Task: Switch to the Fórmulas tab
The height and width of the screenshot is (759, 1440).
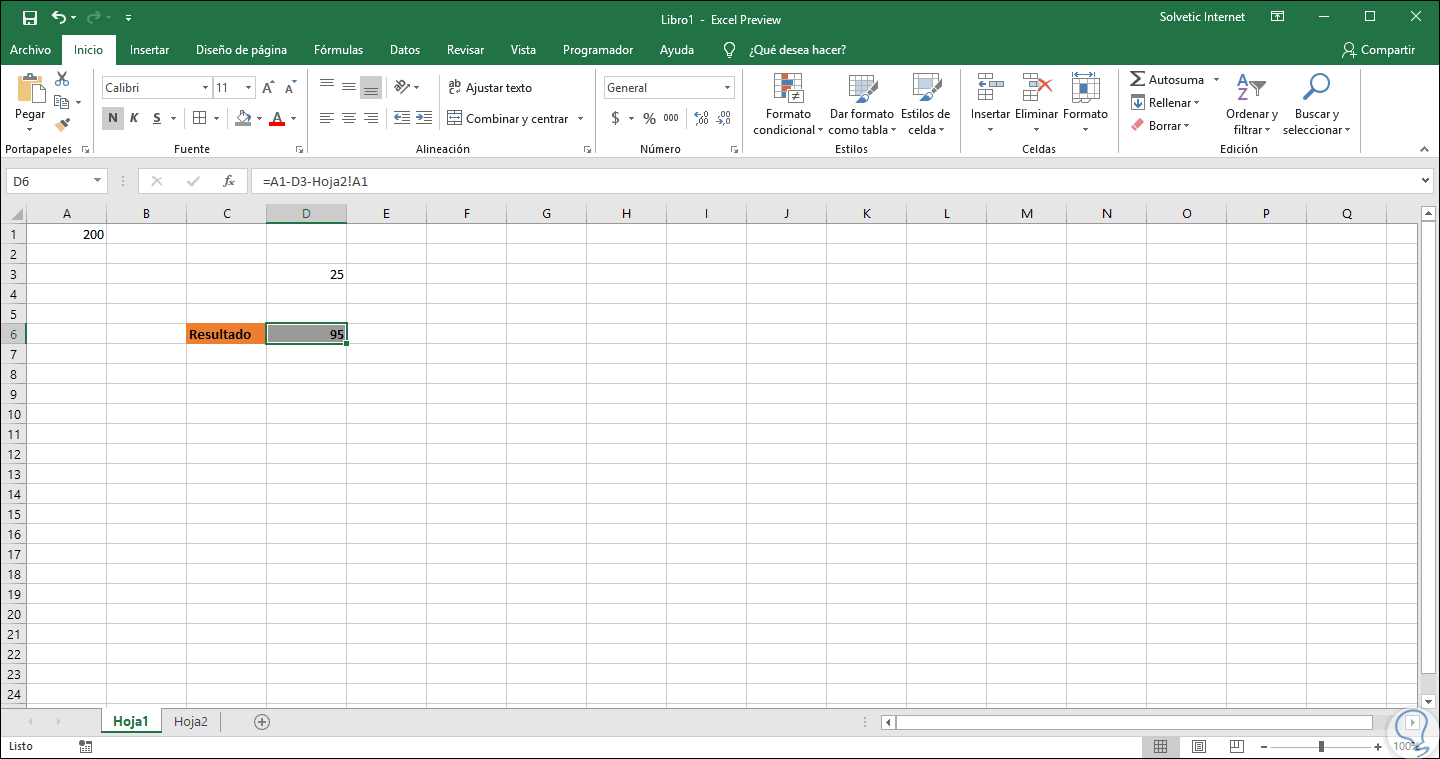Action: pos(338,50)
